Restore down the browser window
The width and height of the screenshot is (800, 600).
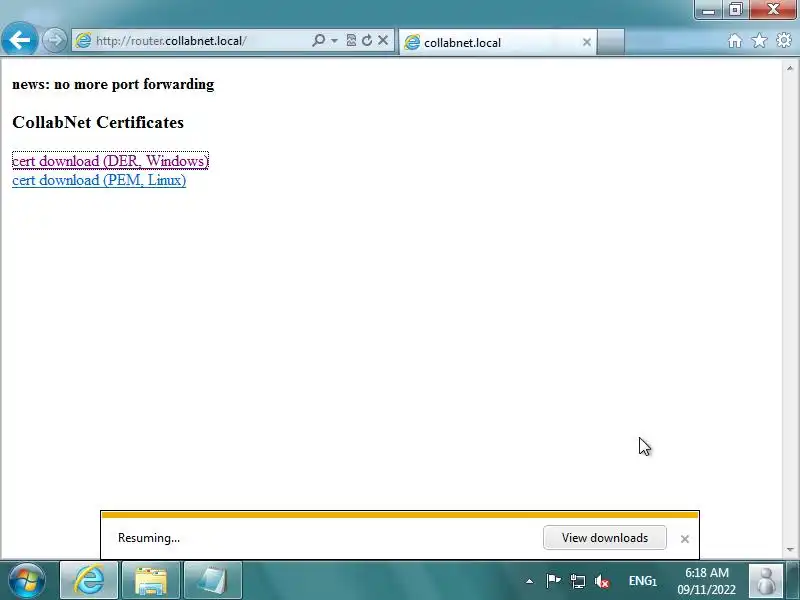735,10
